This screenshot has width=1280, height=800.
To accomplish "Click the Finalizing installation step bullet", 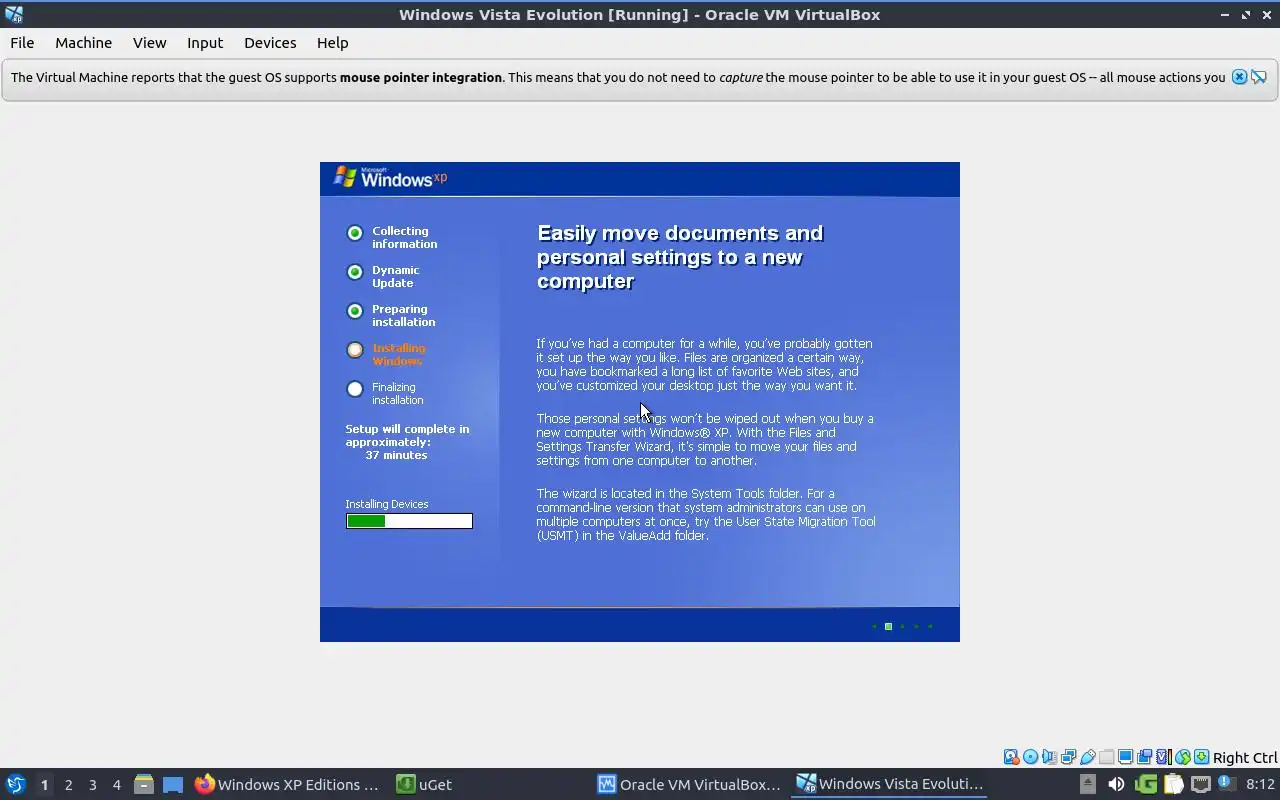I will click(355, 389).
